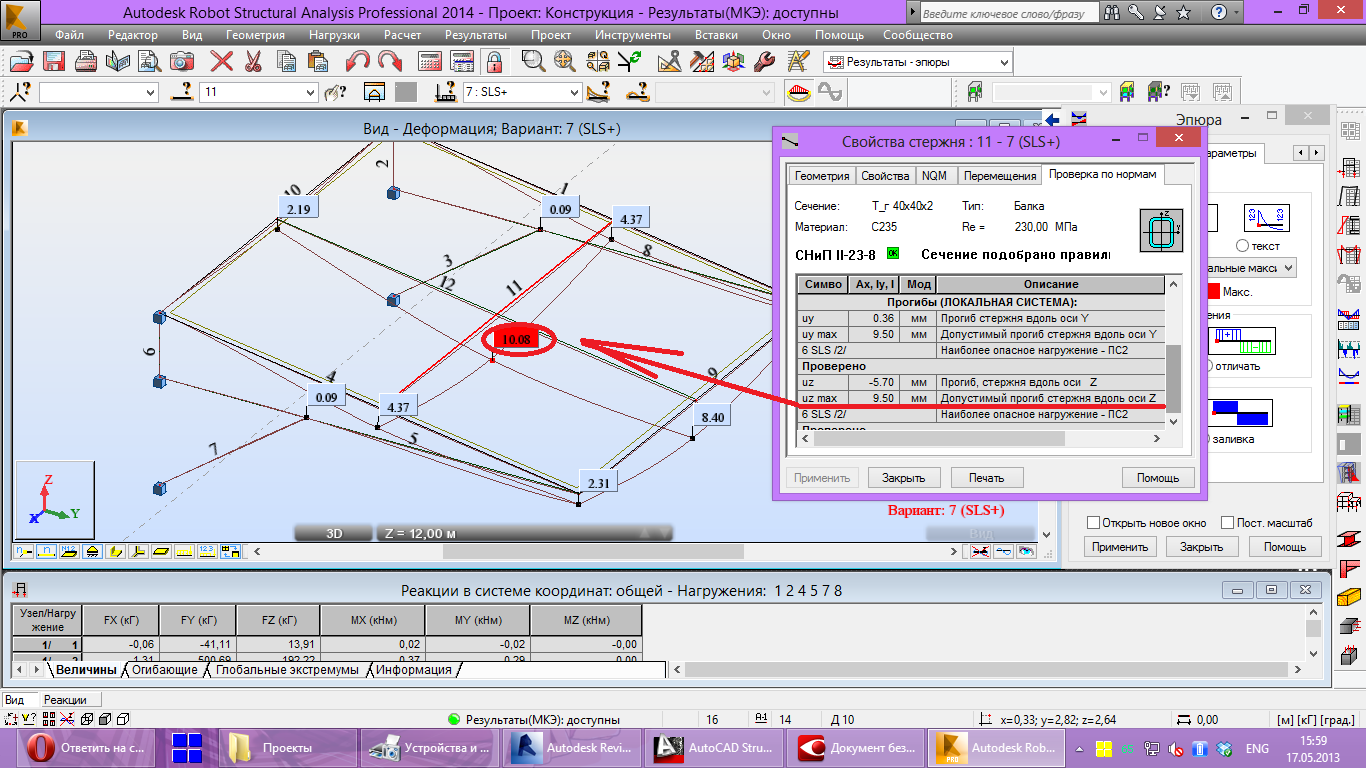The width and height of the screenshot is (1366, 768).
Task: Click the node selection query icon
Action: 20,92
